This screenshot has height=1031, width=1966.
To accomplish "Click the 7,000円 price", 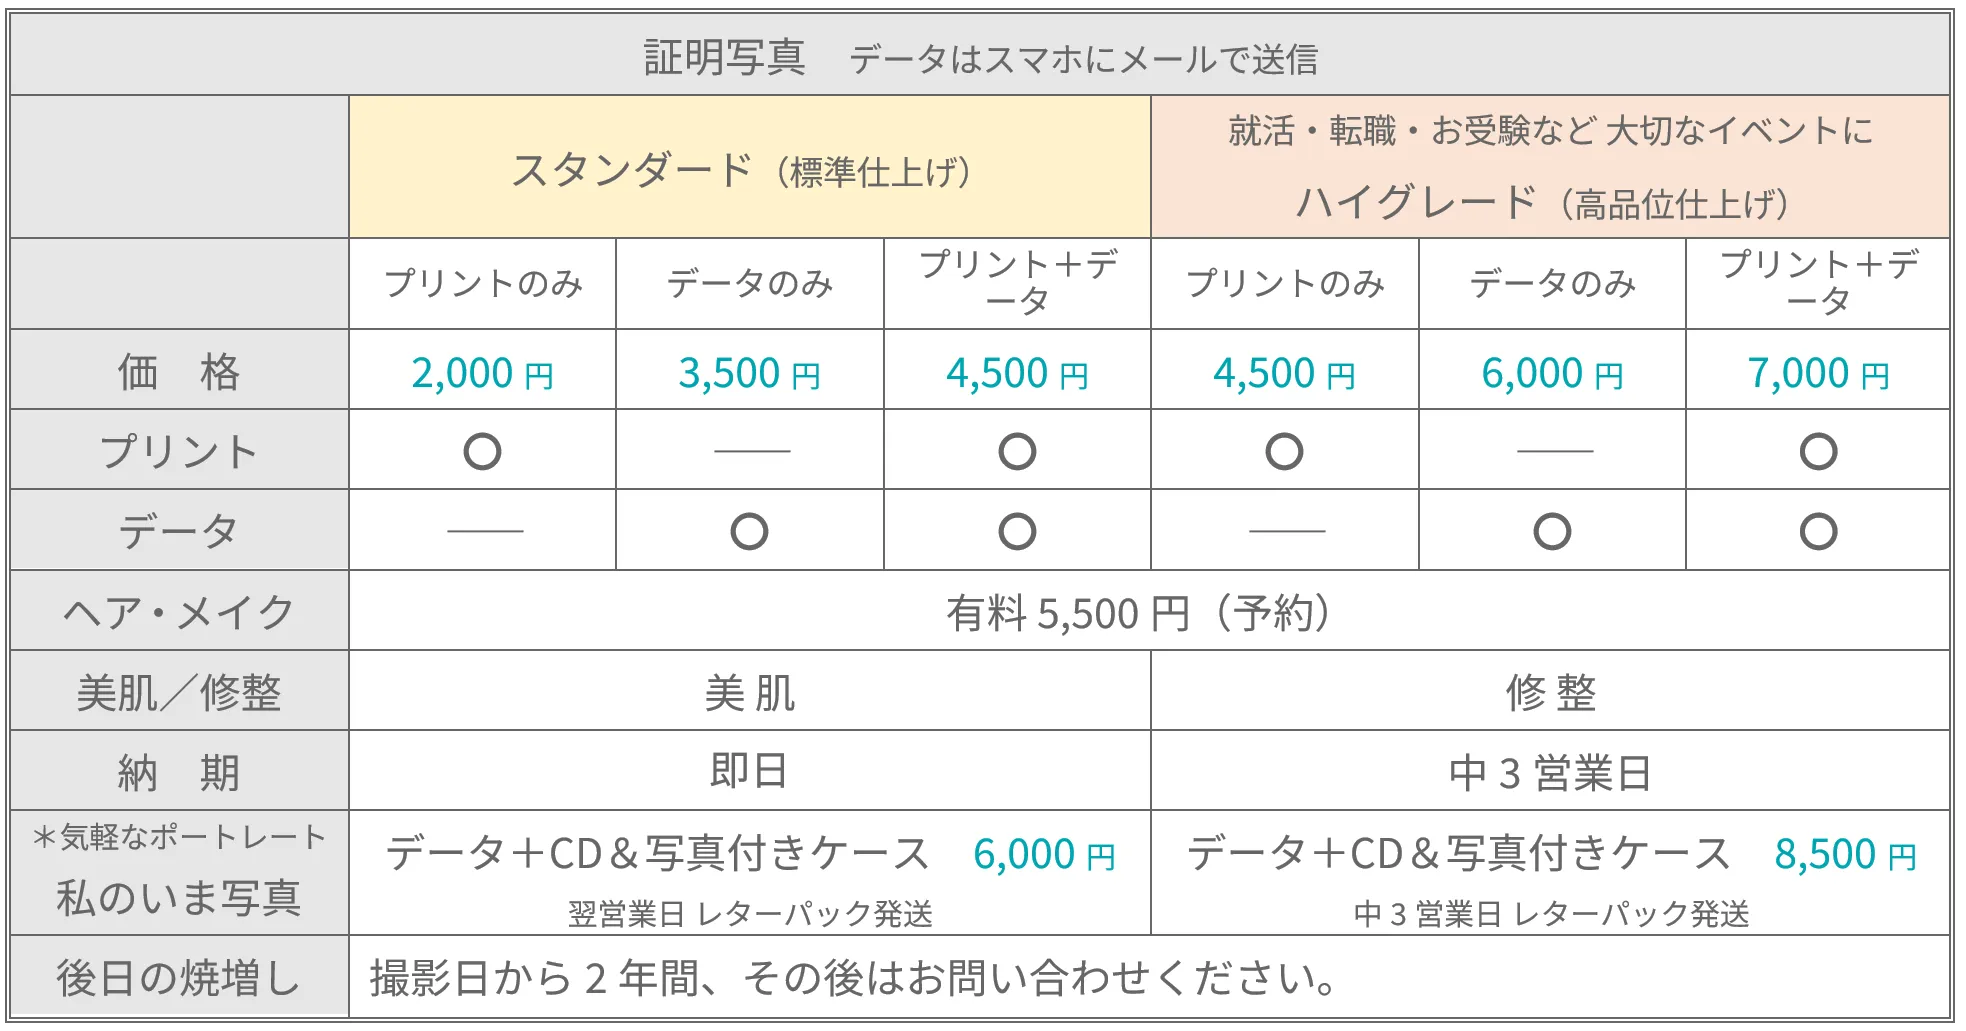I will 1818,374.
